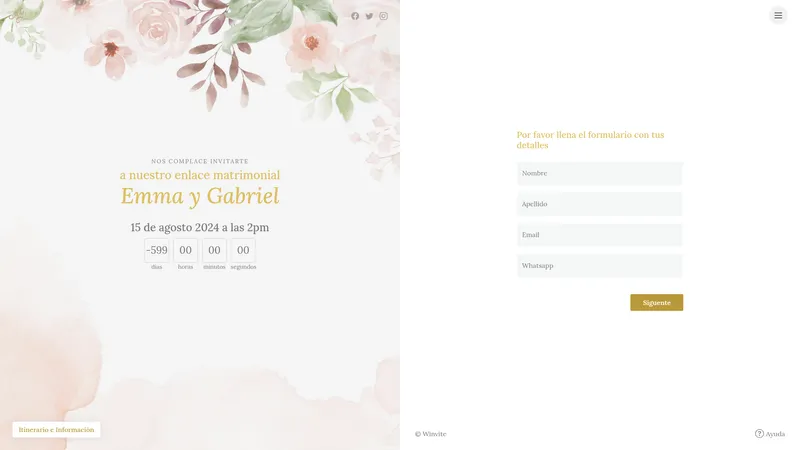Open the Ayuda help link

(770, 434)
